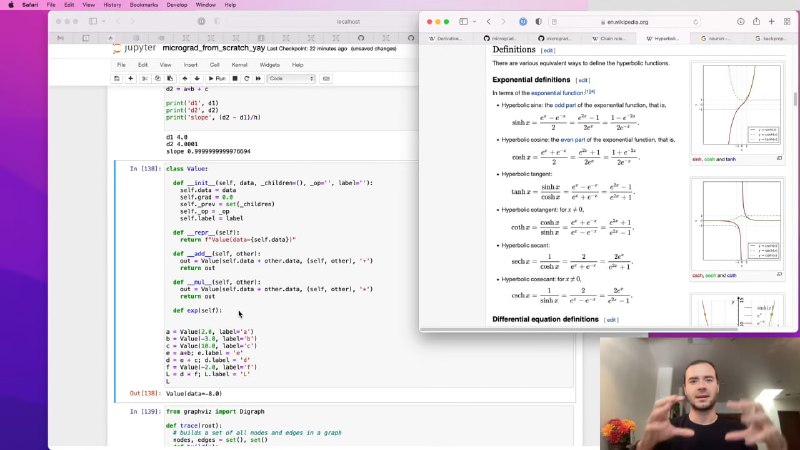Click the share icon in Wikipedia window

tap(756, 21)
